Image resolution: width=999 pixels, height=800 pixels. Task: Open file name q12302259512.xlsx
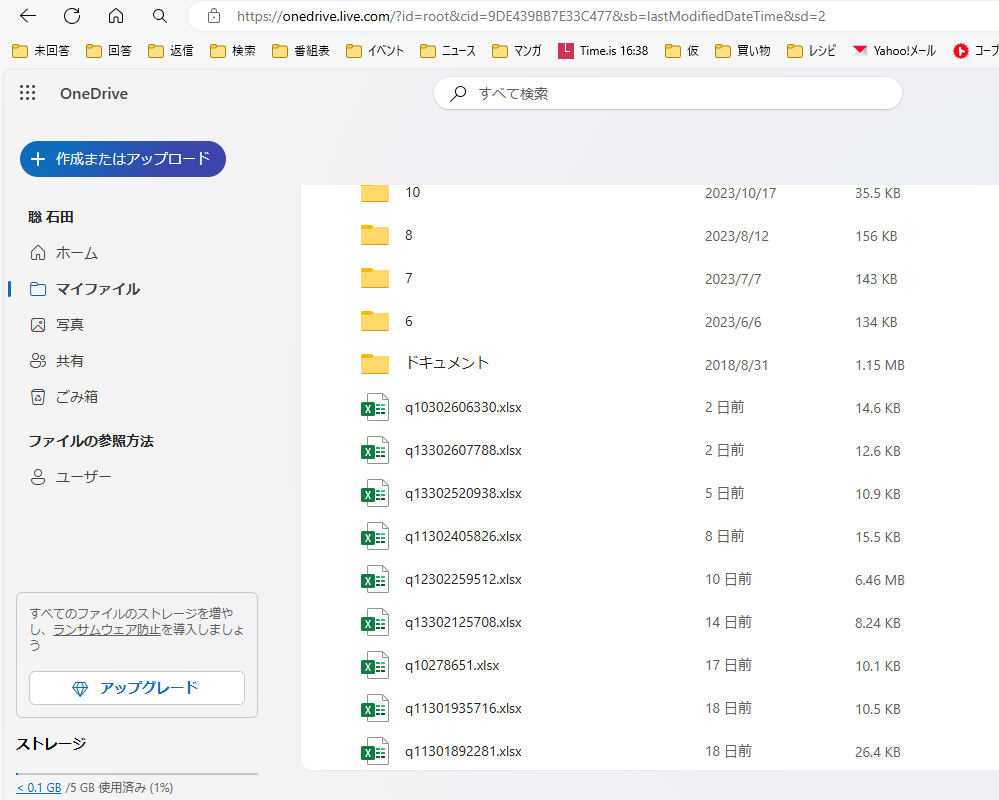coord(463,580)
